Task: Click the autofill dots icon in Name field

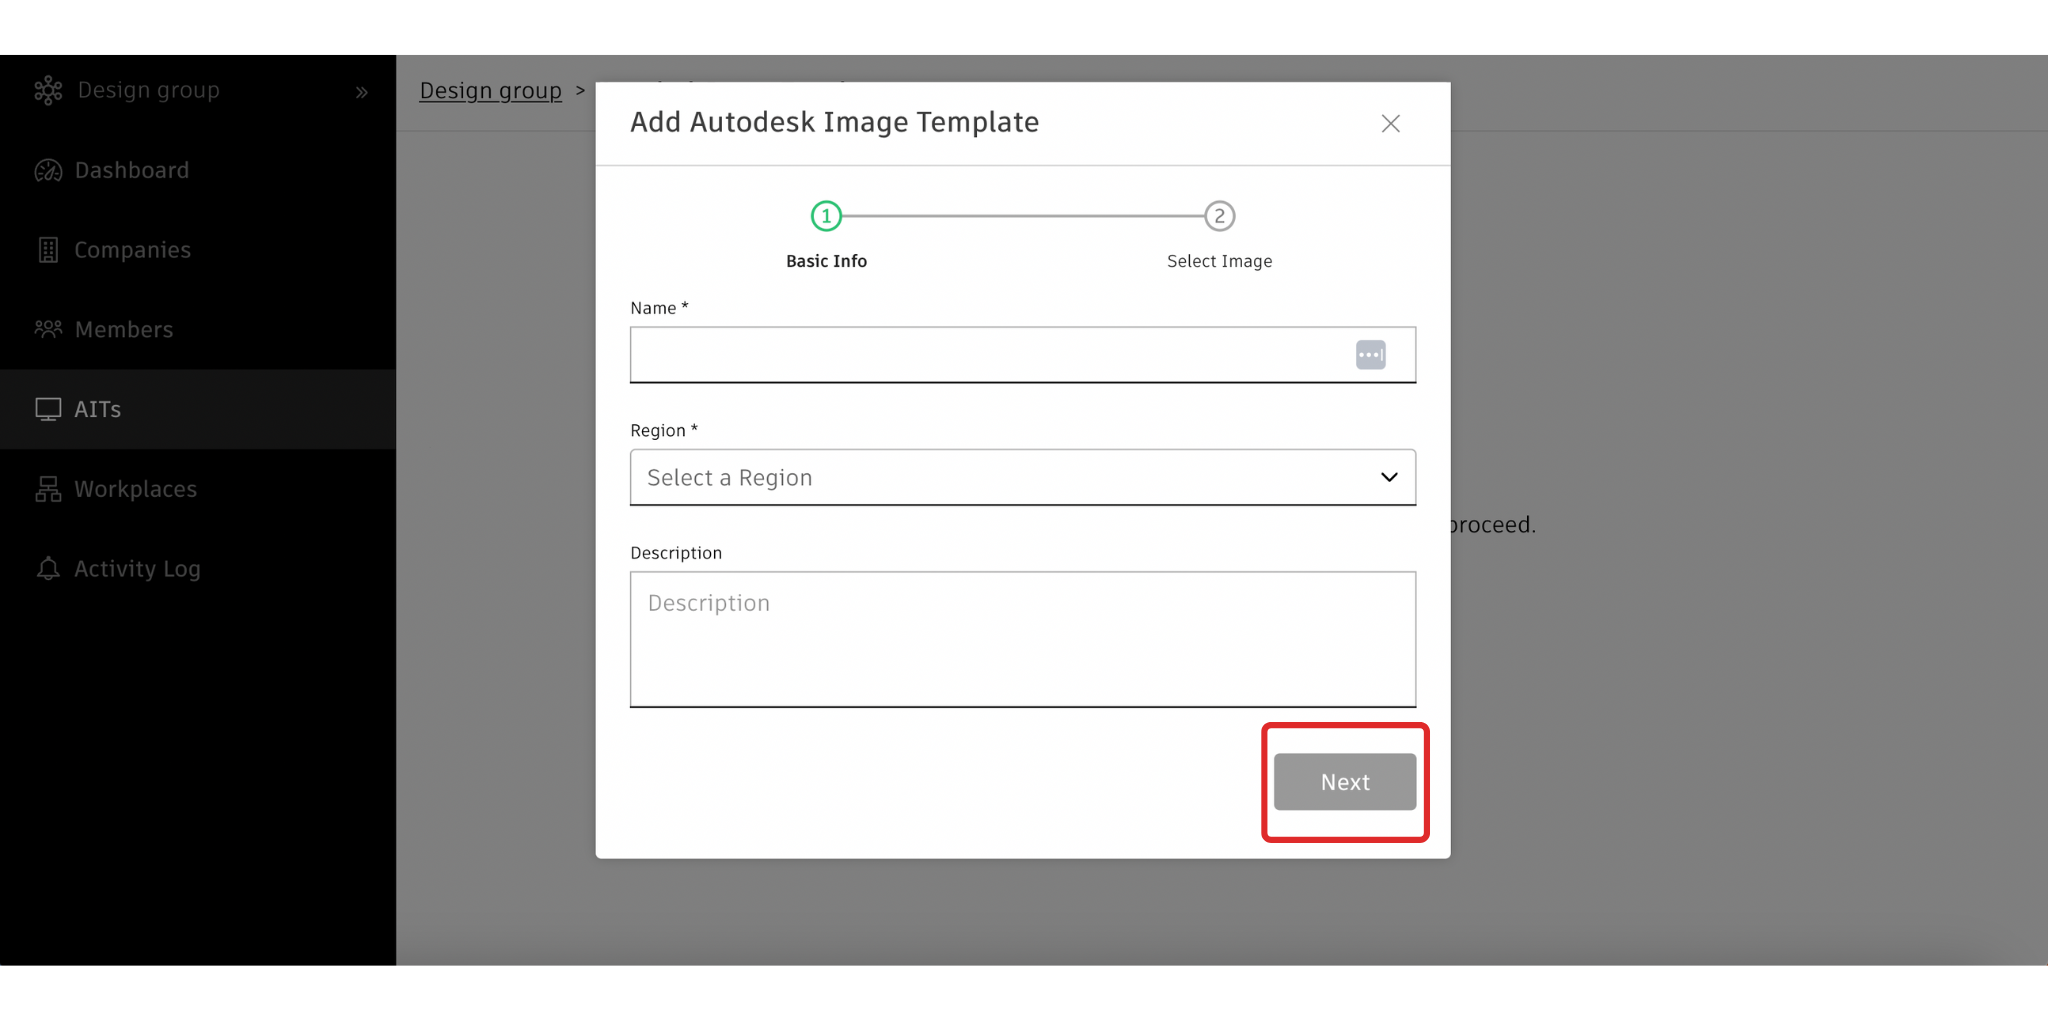Action: coord(1370,355)
